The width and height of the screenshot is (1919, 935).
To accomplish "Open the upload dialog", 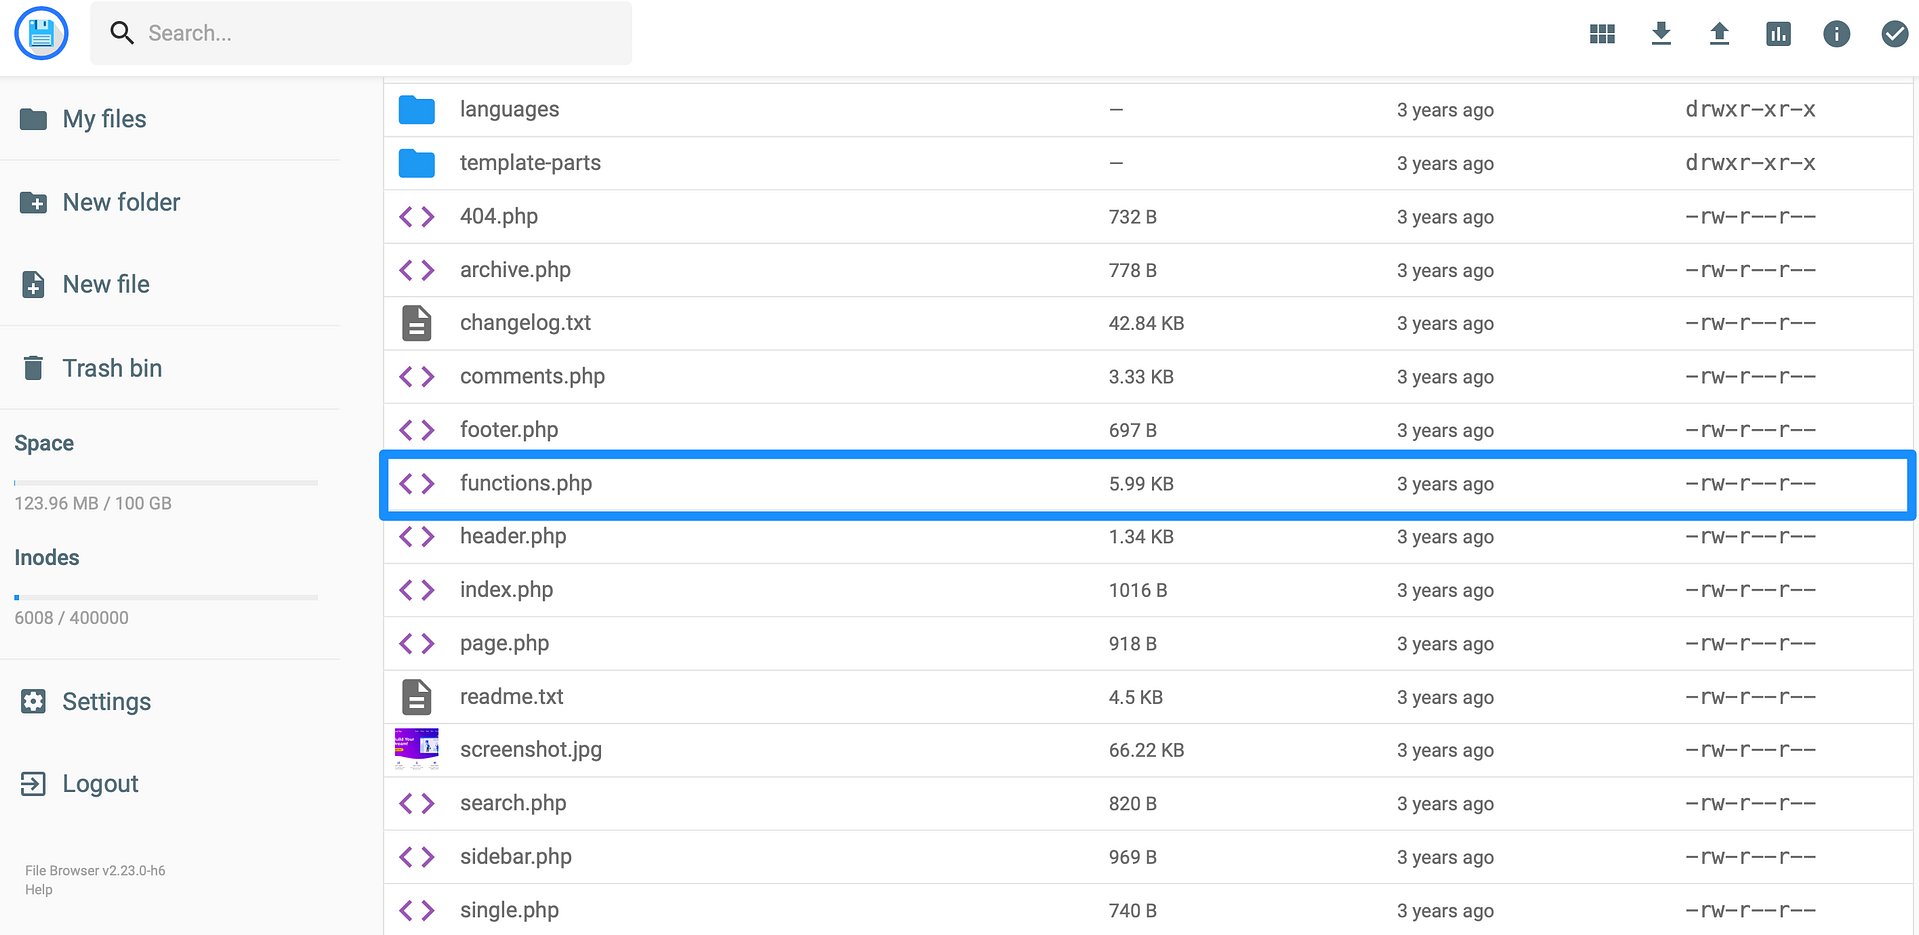I will click(x=1719, y=33).
